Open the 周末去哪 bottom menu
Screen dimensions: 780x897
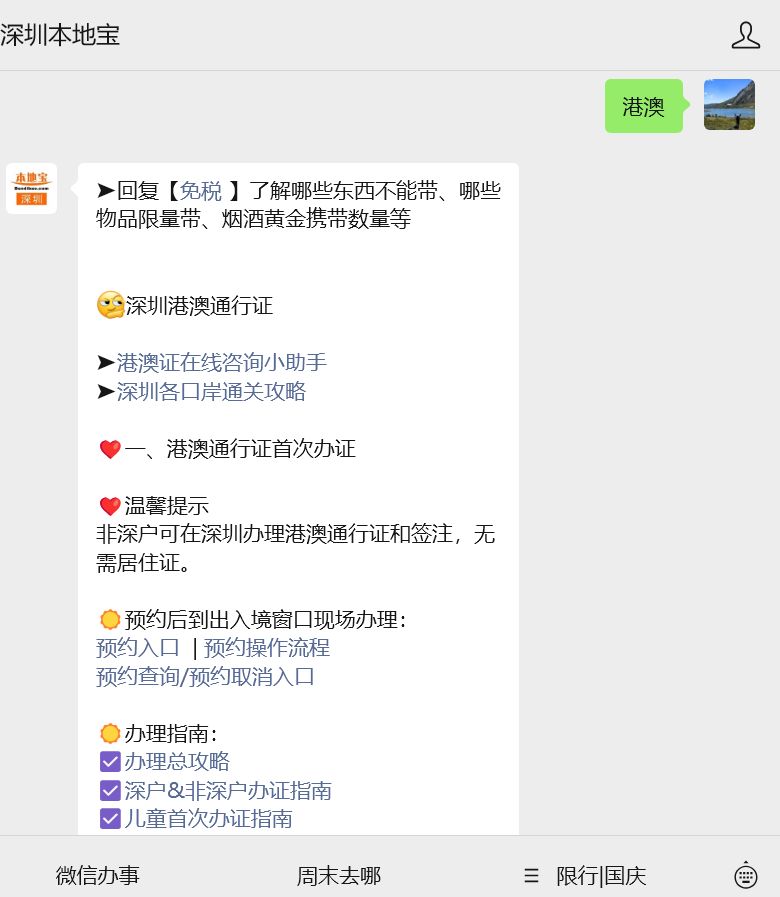click(339, 876)
